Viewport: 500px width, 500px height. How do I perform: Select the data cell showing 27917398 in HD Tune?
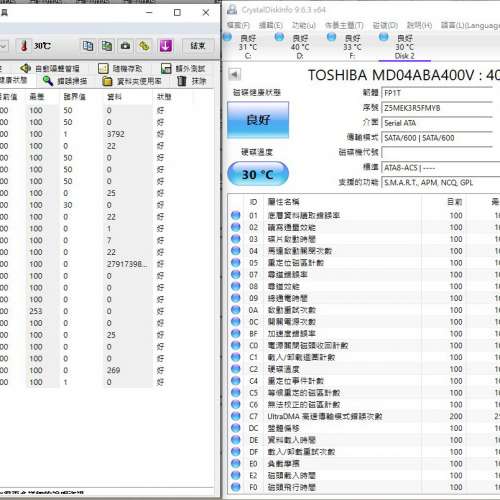coord(126,264)
